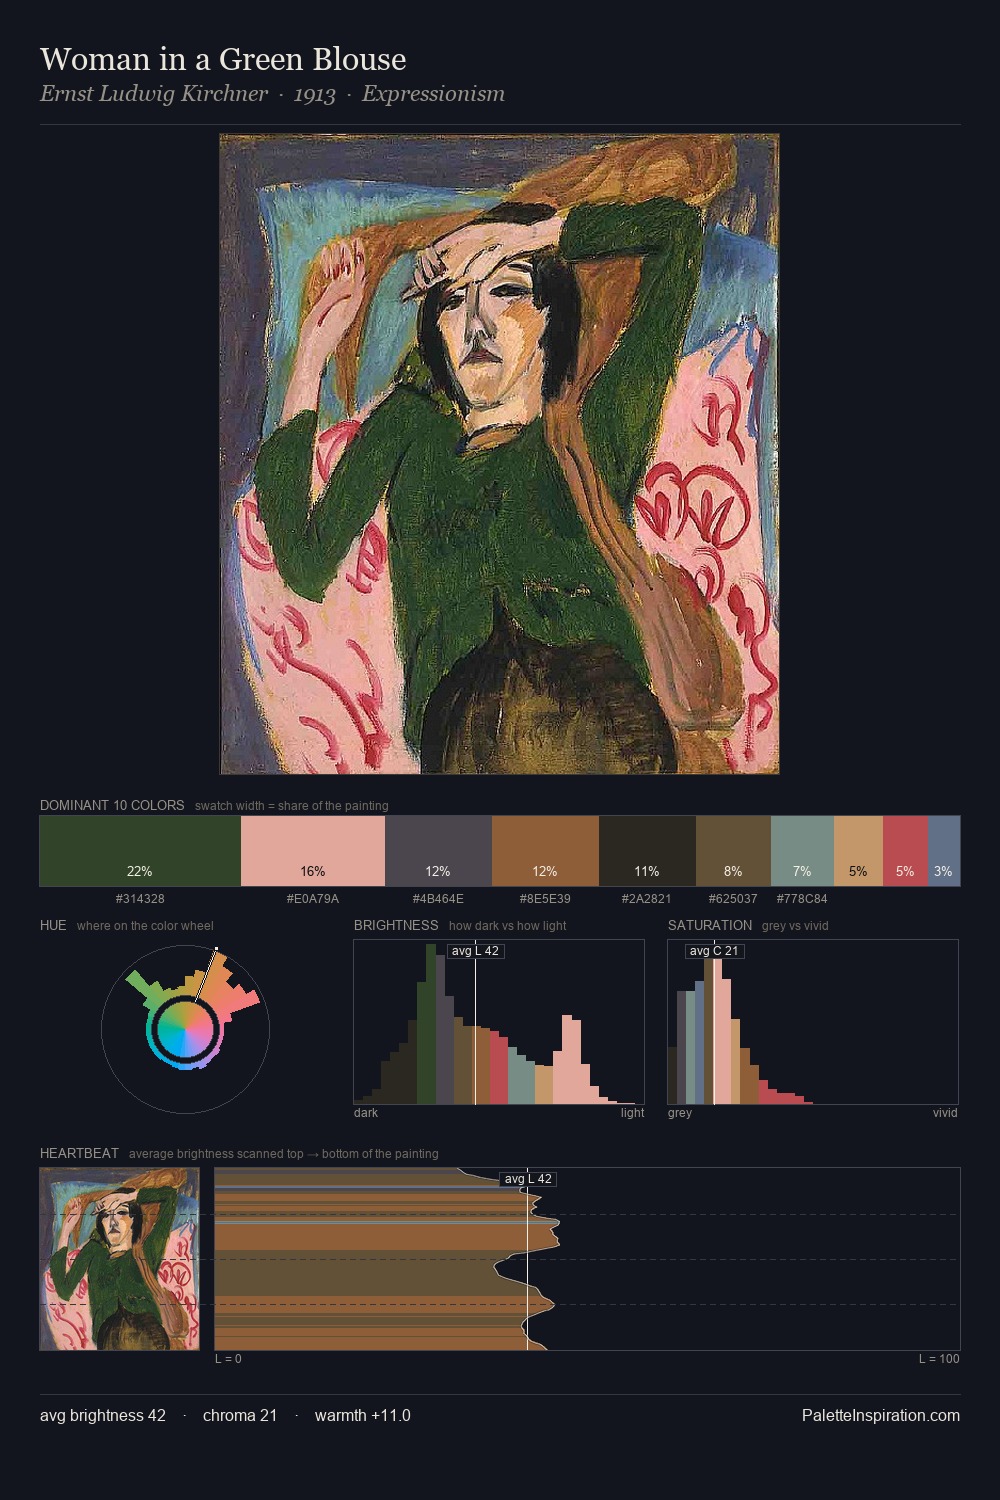The image size is (1000, 1500).
Task: Select the olive-brown 8% swatch
Action: tap(733, 851)
